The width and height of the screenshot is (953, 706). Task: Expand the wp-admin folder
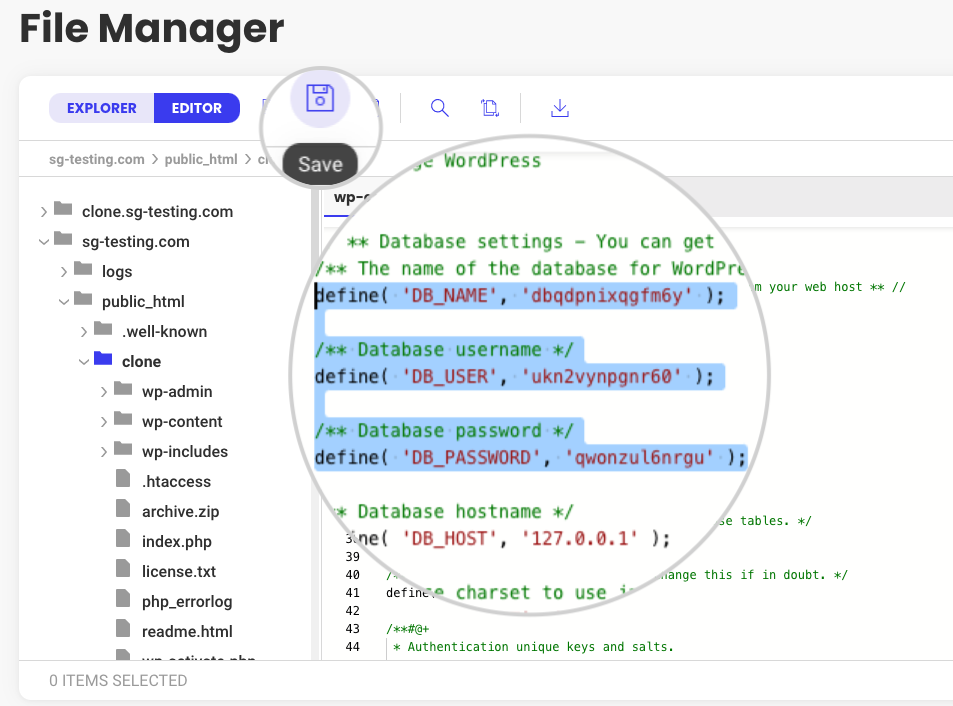coord(104,392)
